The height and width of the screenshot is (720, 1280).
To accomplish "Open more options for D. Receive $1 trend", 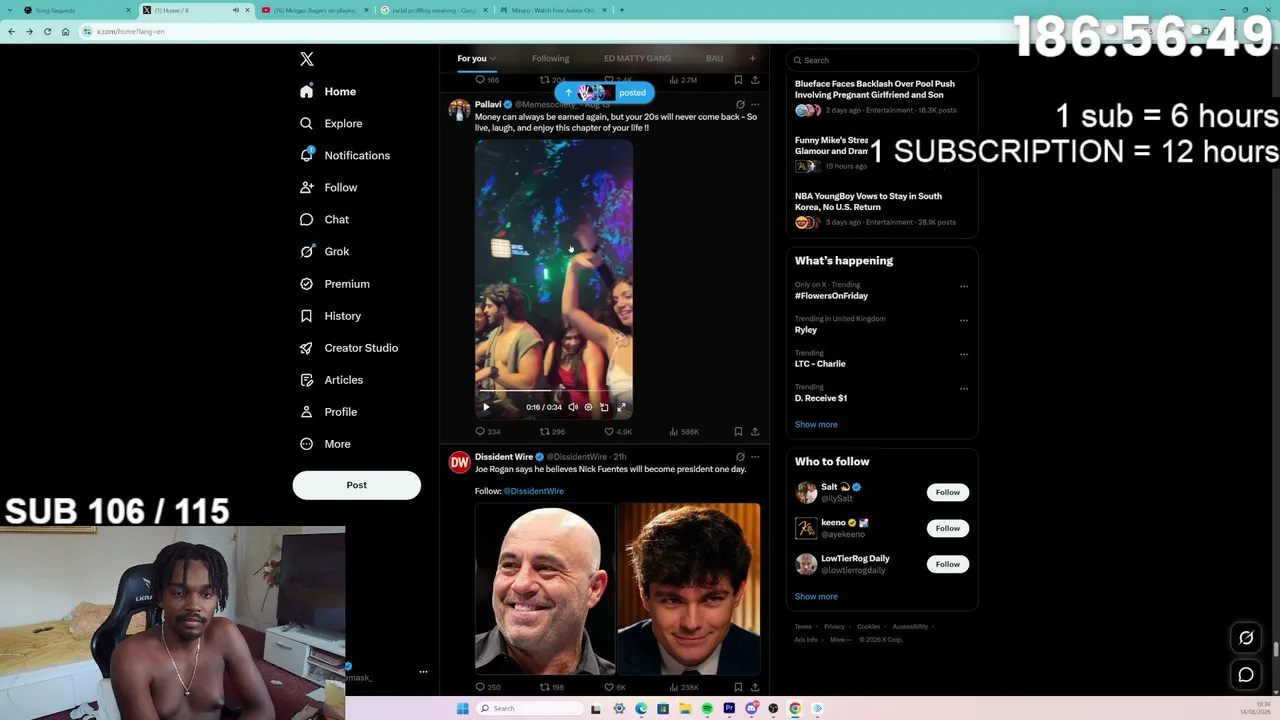I will (964, 388).
